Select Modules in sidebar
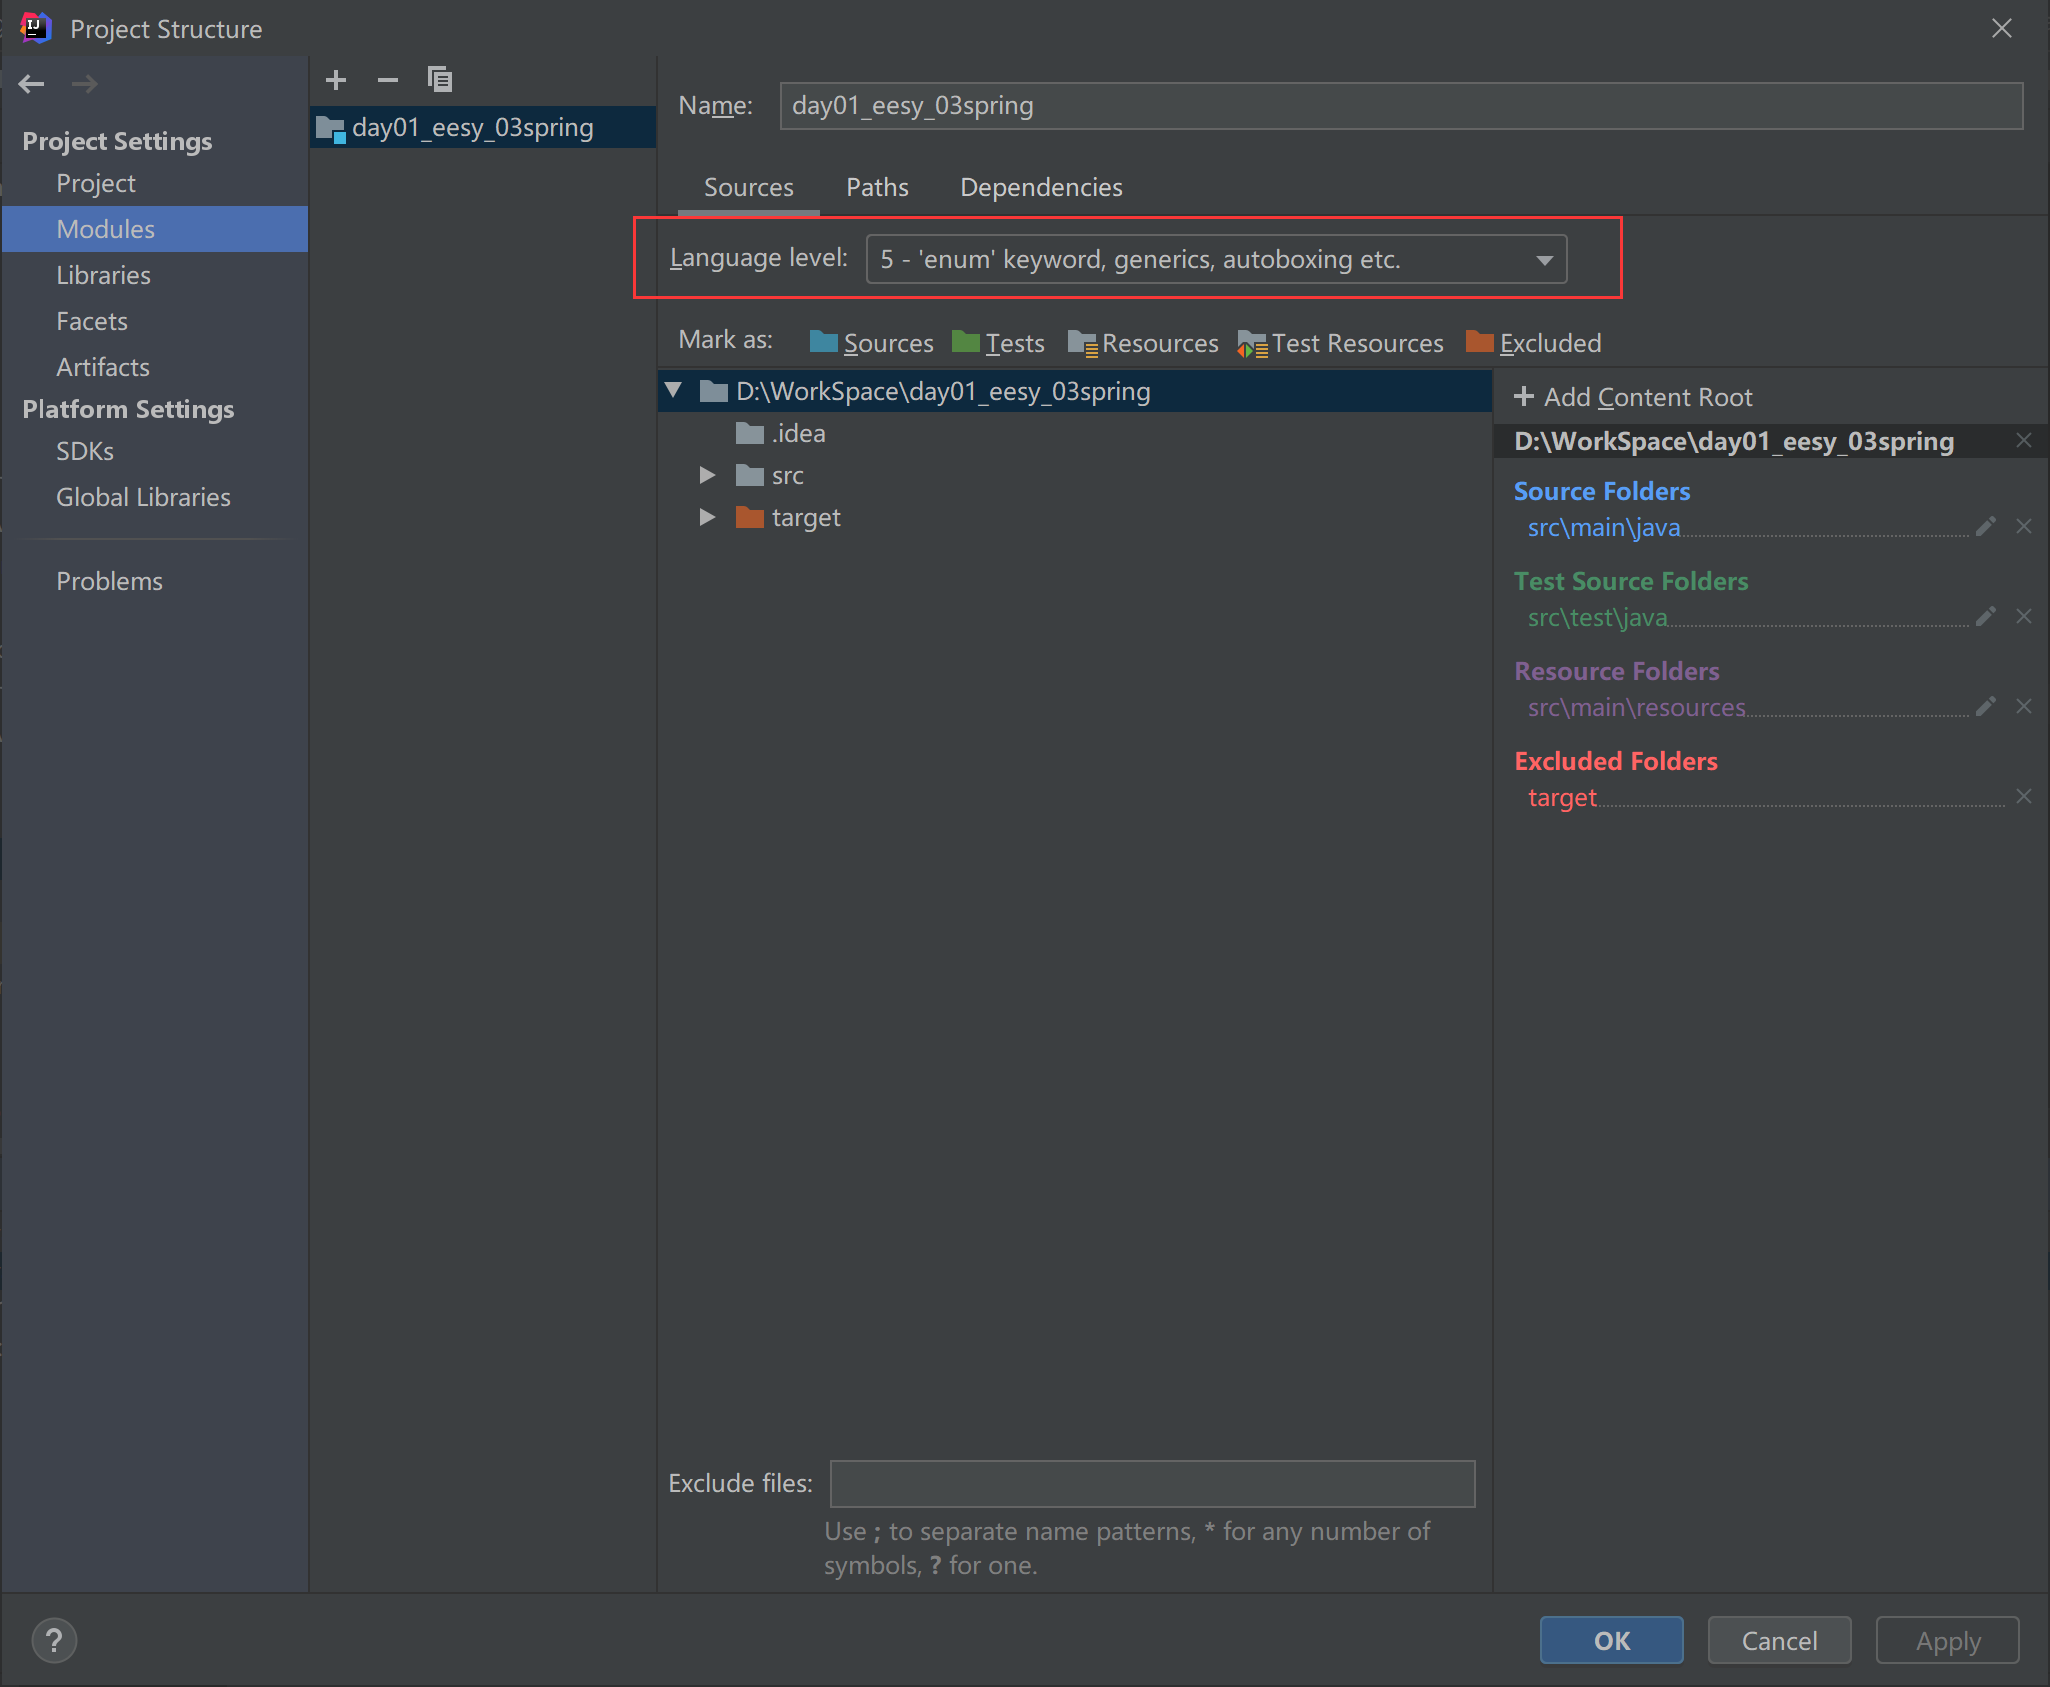This screenshot has height=1687, width=2050. (x=155, y=229)
